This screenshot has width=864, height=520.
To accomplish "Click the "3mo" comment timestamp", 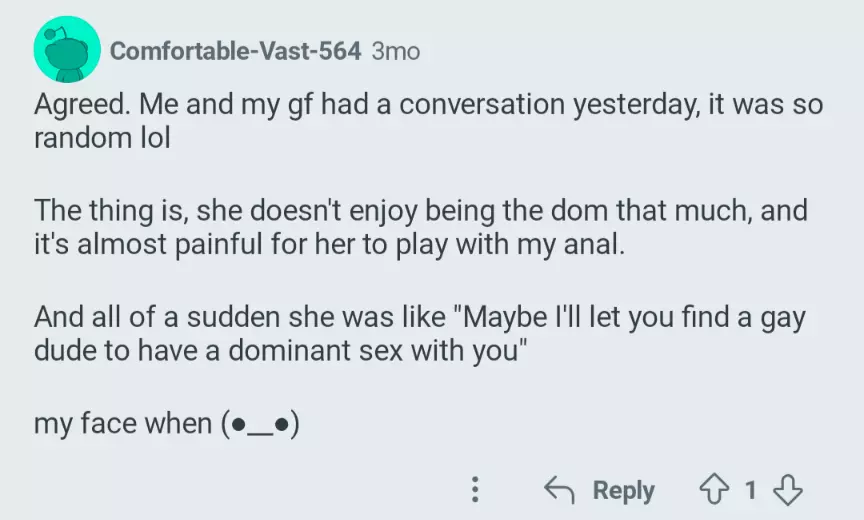I will coord(395,51).
